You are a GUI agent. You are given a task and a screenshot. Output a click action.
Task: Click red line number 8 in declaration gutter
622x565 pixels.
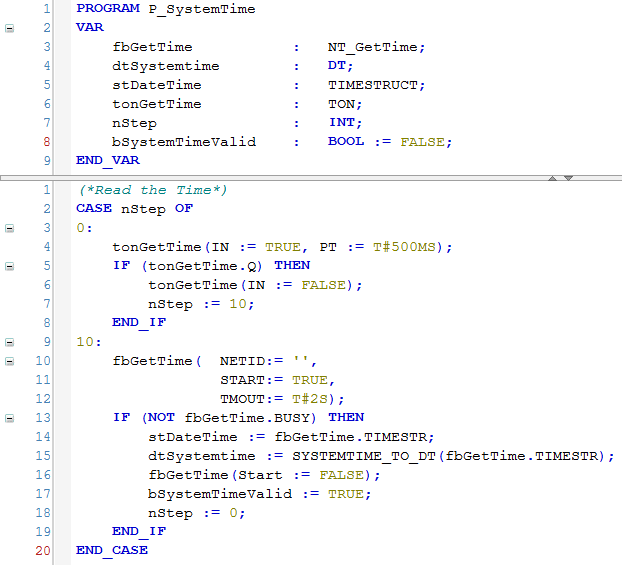[x=47, y=142]
